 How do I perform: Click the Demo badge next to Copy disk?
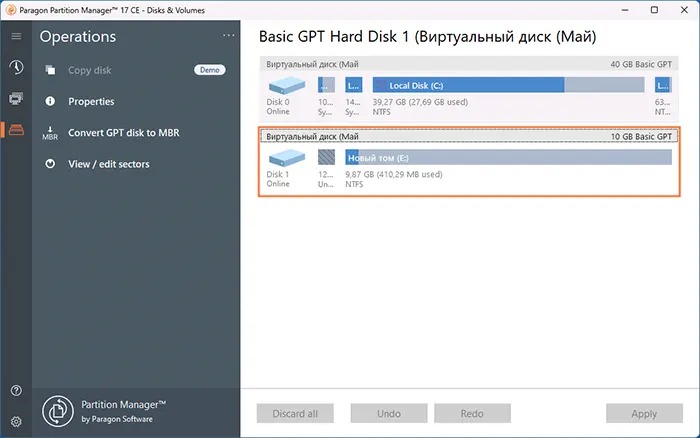tap(210, 70)
